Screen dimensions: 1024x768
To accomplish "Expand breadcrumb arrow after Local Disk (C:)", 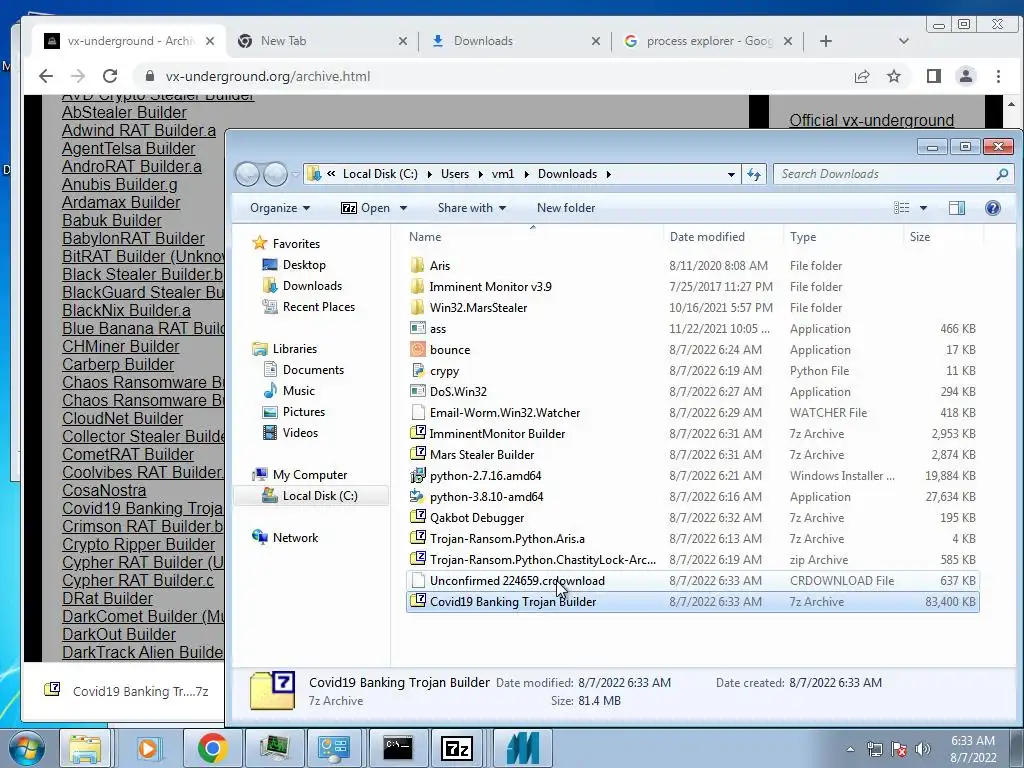I will 430,174.
